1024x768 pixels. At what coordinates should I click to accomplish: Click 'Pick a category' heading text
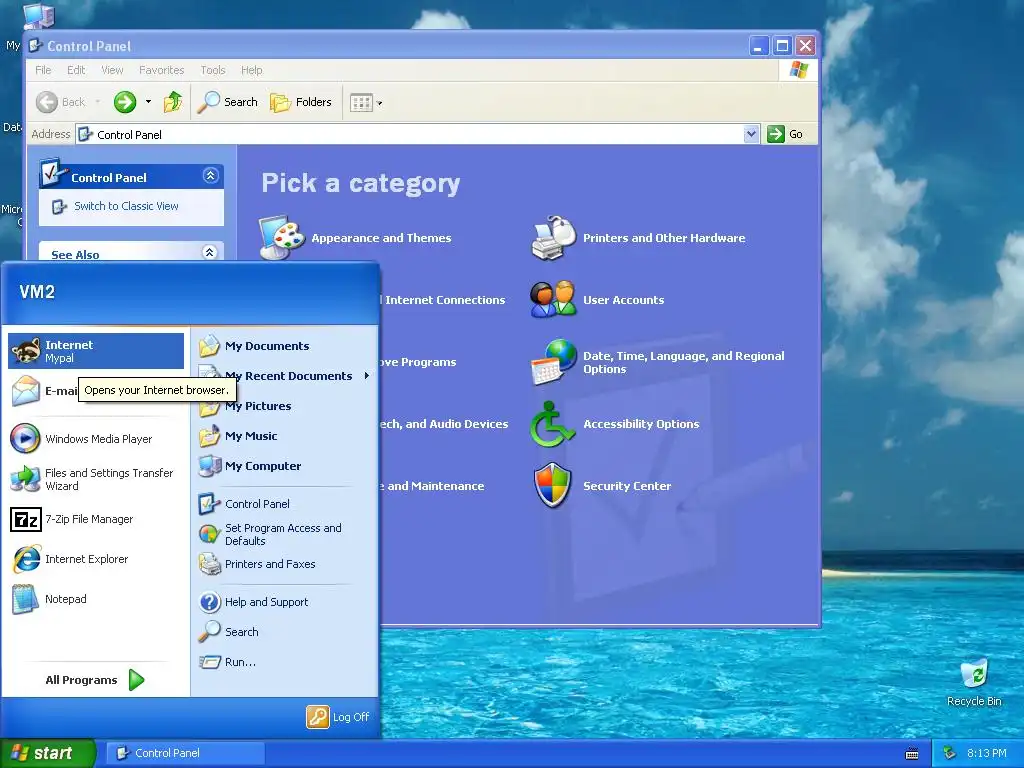click(x=360, y=184)
